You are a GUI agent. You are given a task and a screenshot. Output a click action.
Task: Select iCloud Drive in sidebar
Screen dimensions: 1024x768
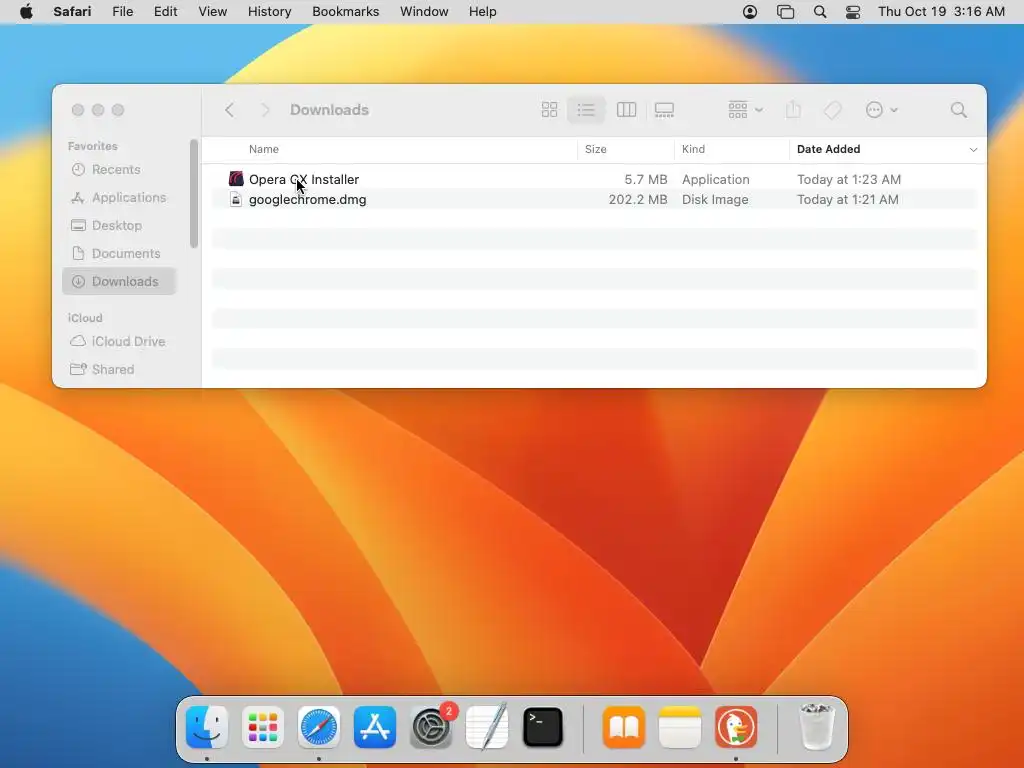tap(119, 342)
